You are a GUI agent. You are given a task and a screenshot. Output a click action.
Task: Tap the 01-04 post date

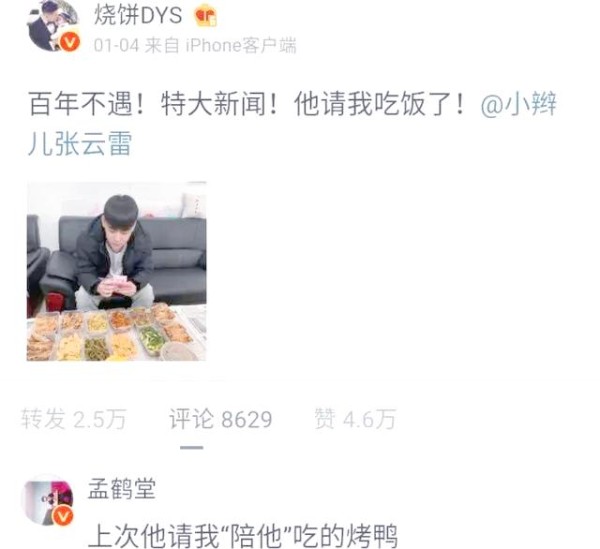116,46
